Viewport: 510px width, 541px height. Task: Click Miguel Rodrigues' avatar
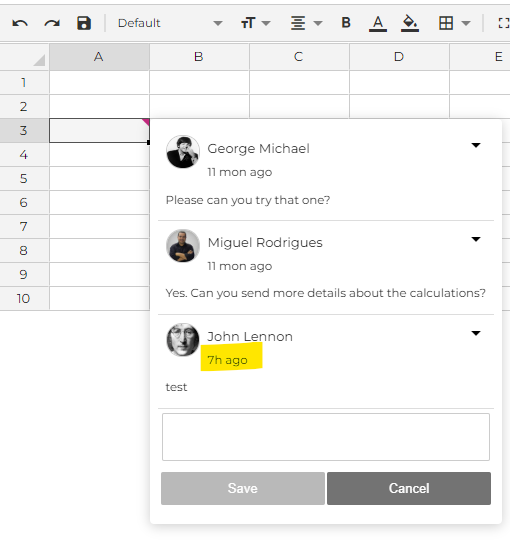coord(183,246)
